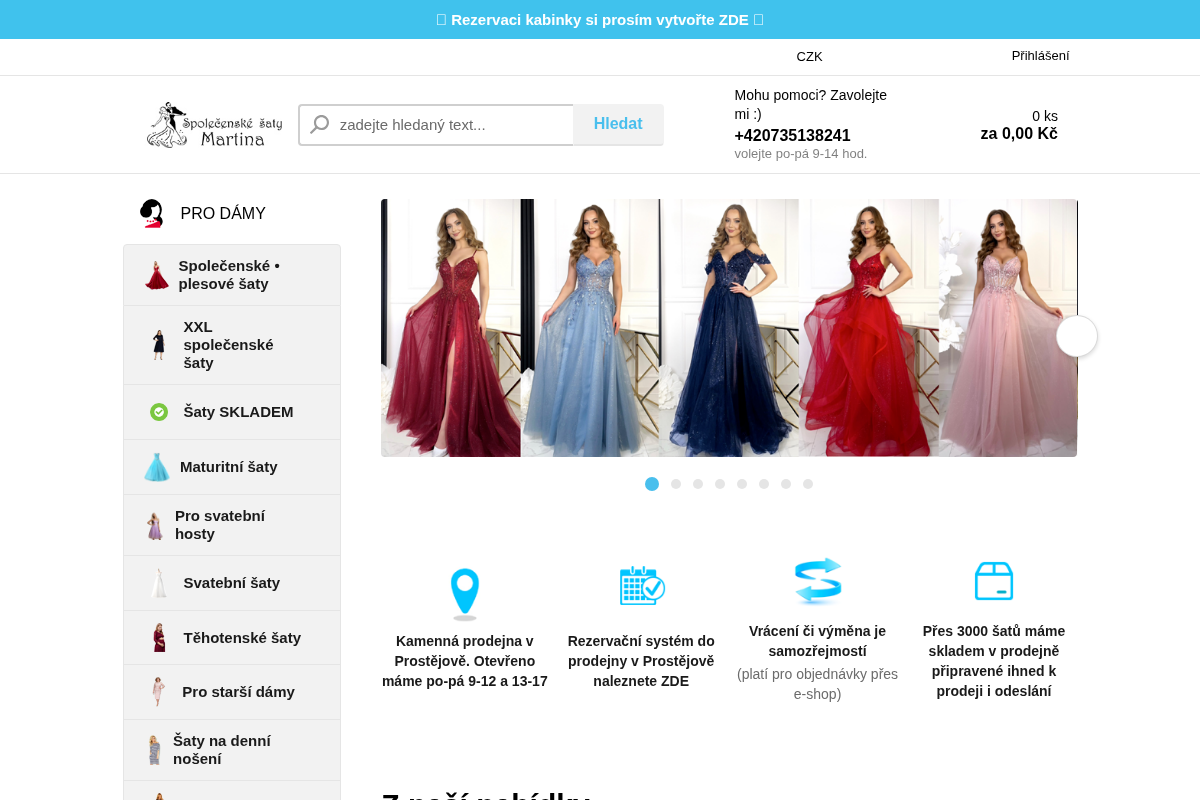Click the box icon for 3000 šatů skladem
This screenshot has height=800, width=1200.
tap(994, 581)
